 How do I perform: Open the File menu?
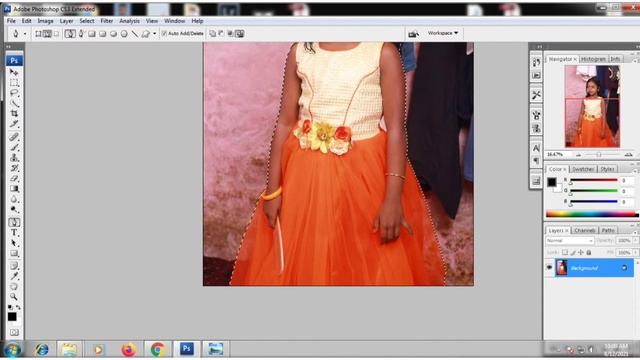[x=11, y=21]
